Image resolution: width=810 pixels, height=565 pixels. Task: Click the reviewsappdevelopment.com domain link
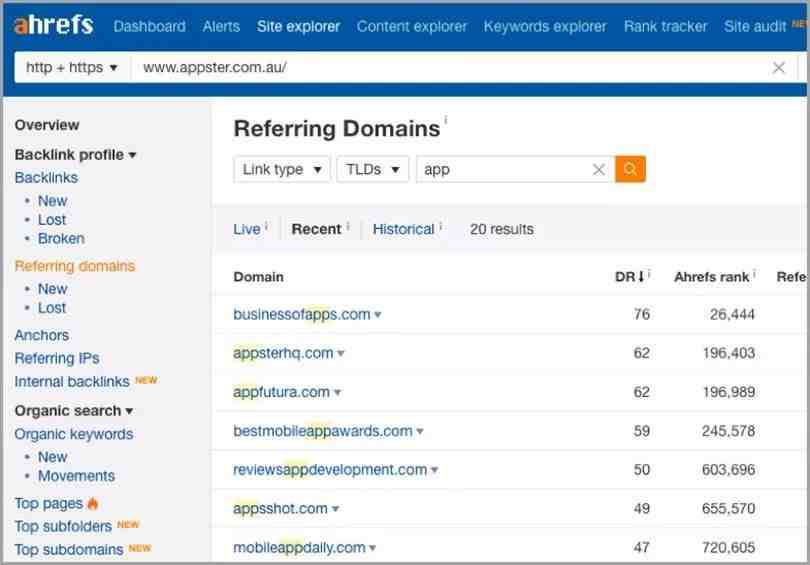[330, 470]
